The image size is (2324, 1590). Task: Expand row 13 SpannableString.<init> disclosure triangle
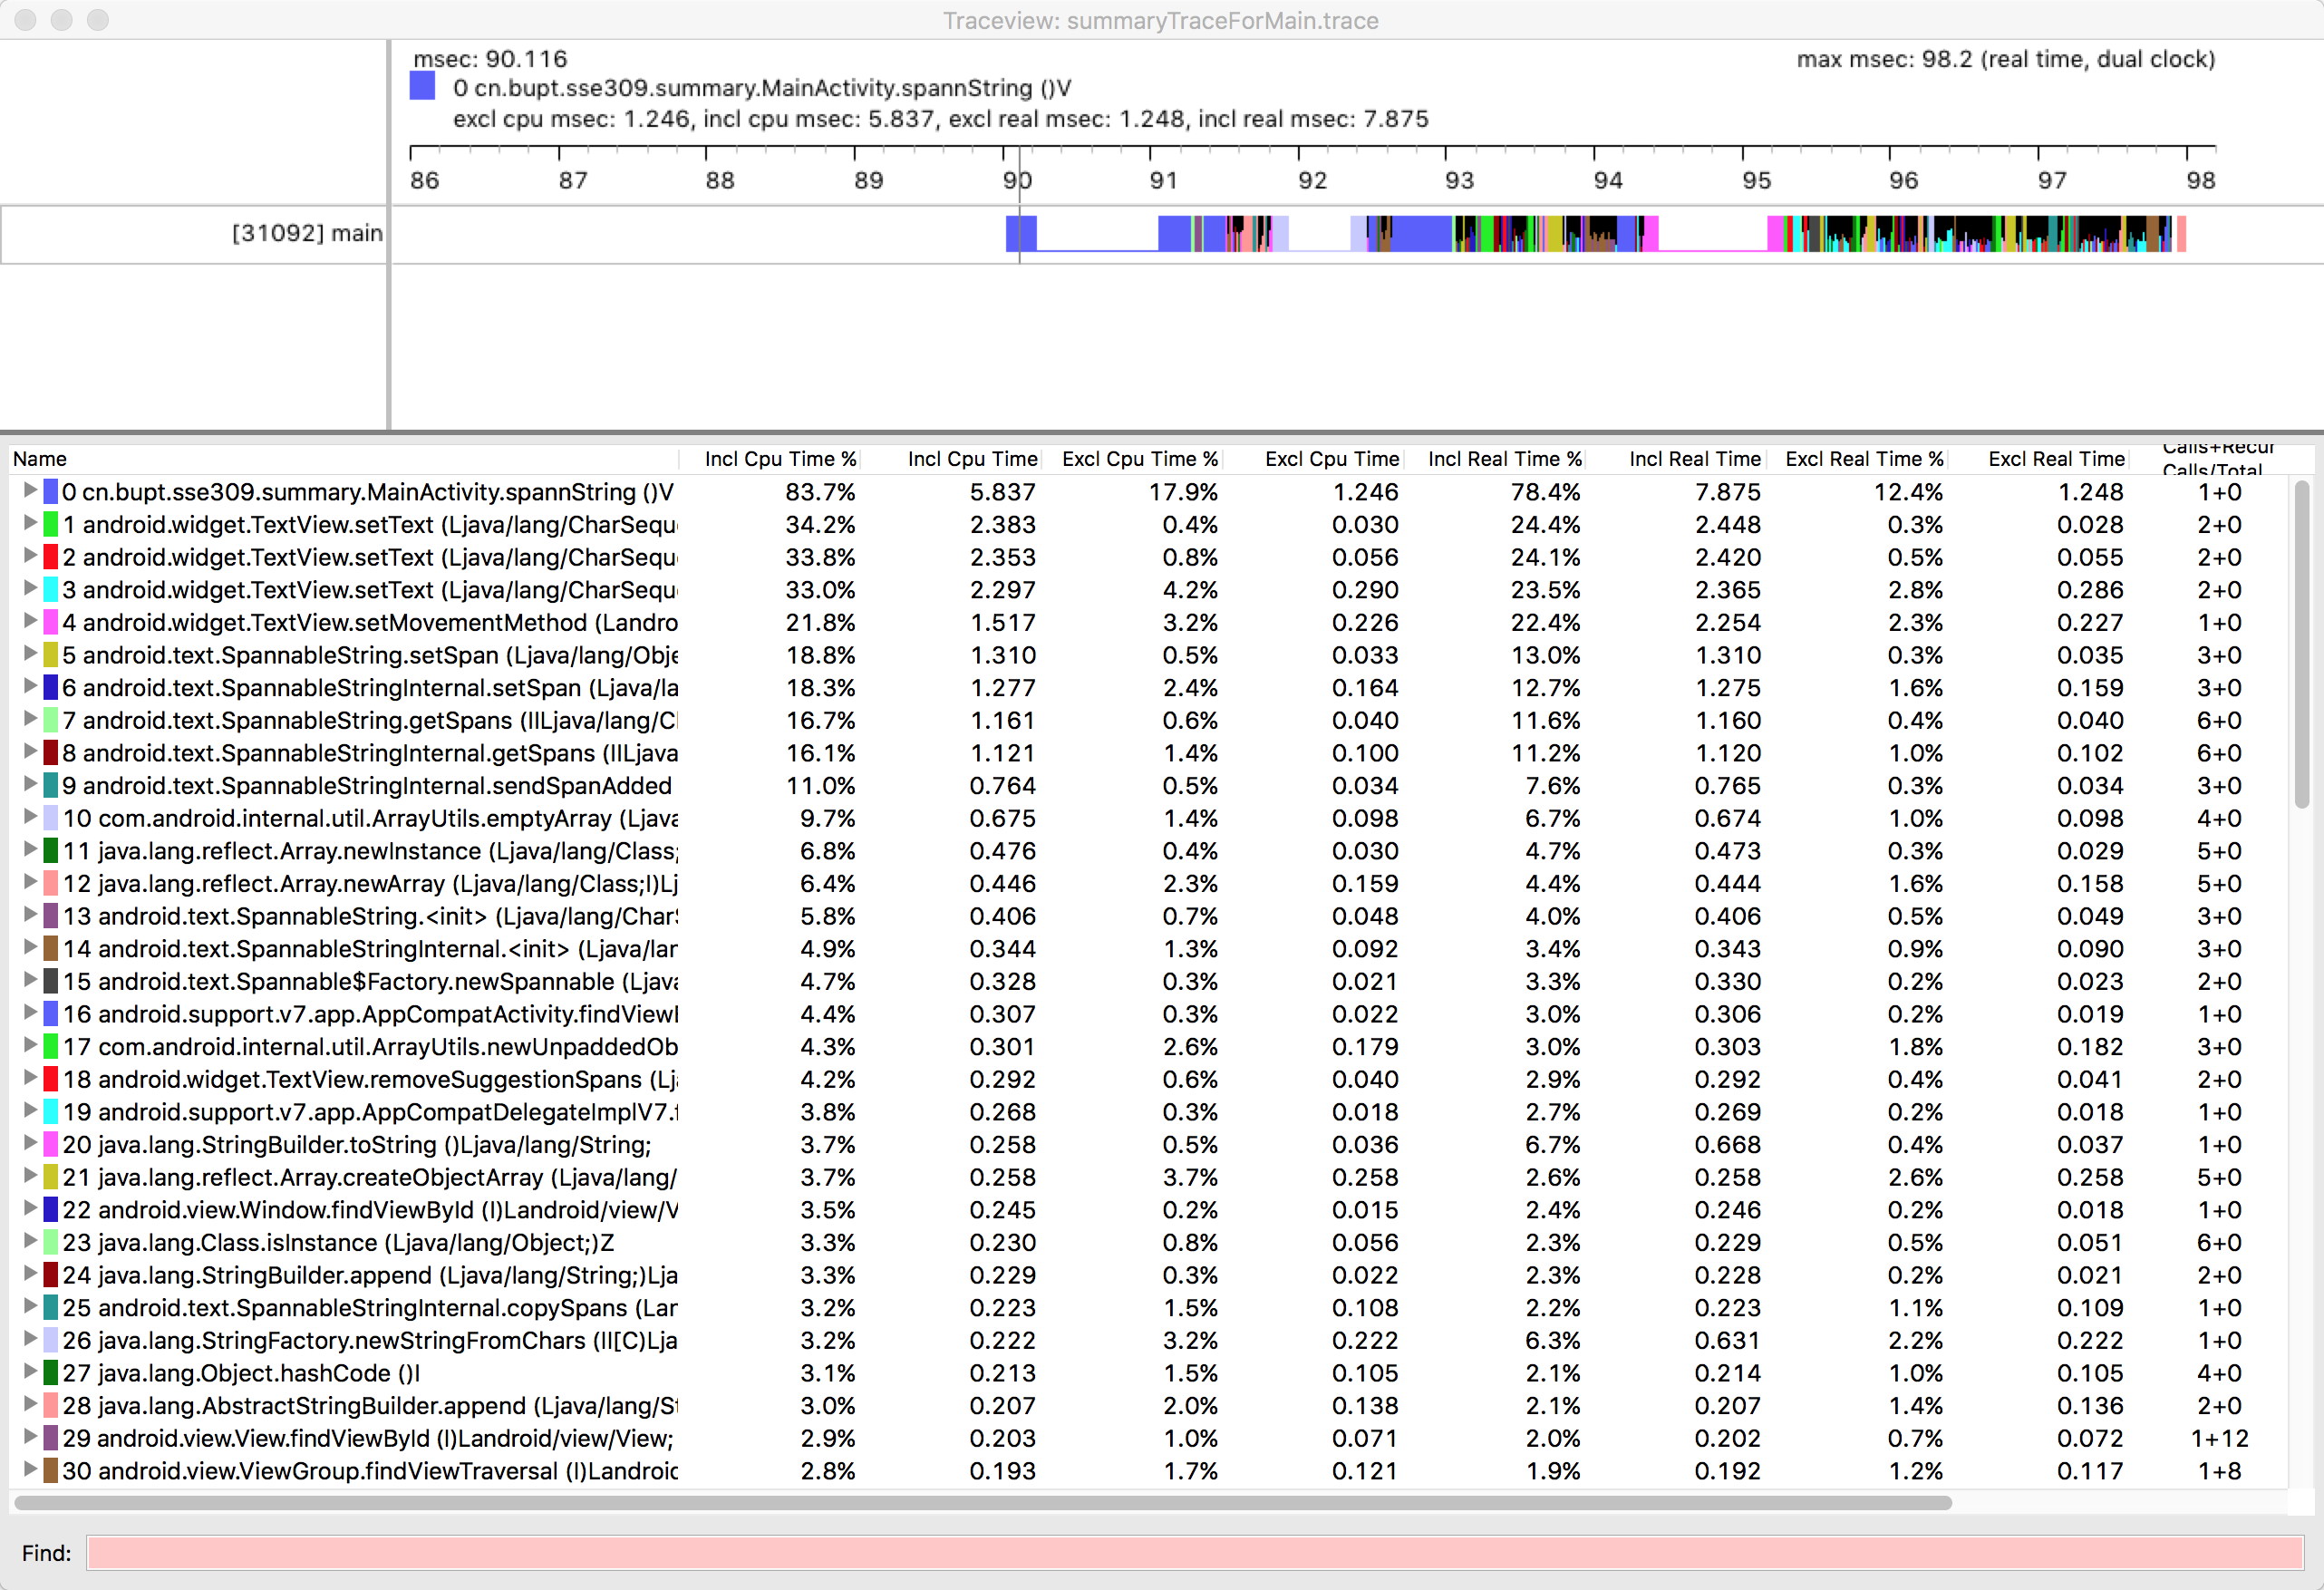pyautogui.click(x=30, y=914)
